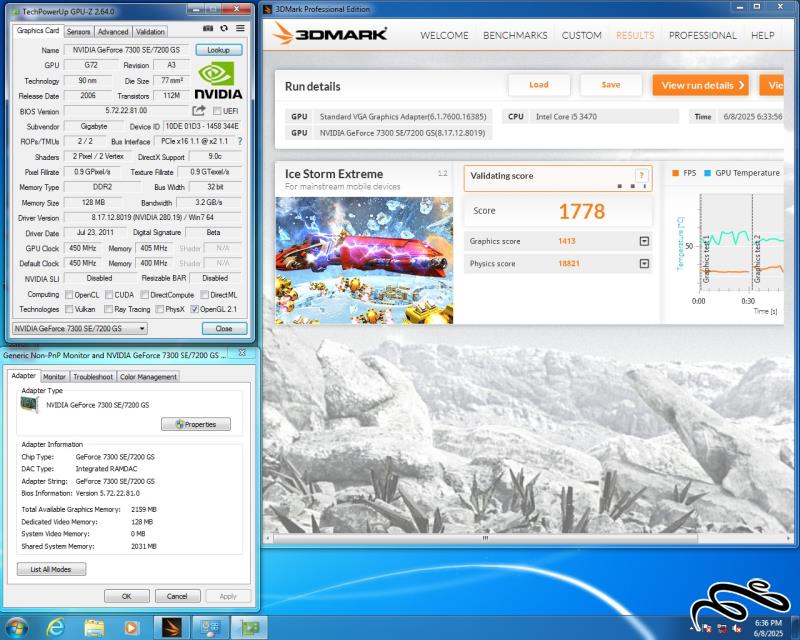Click the Load button in Run details

point(539,85)
